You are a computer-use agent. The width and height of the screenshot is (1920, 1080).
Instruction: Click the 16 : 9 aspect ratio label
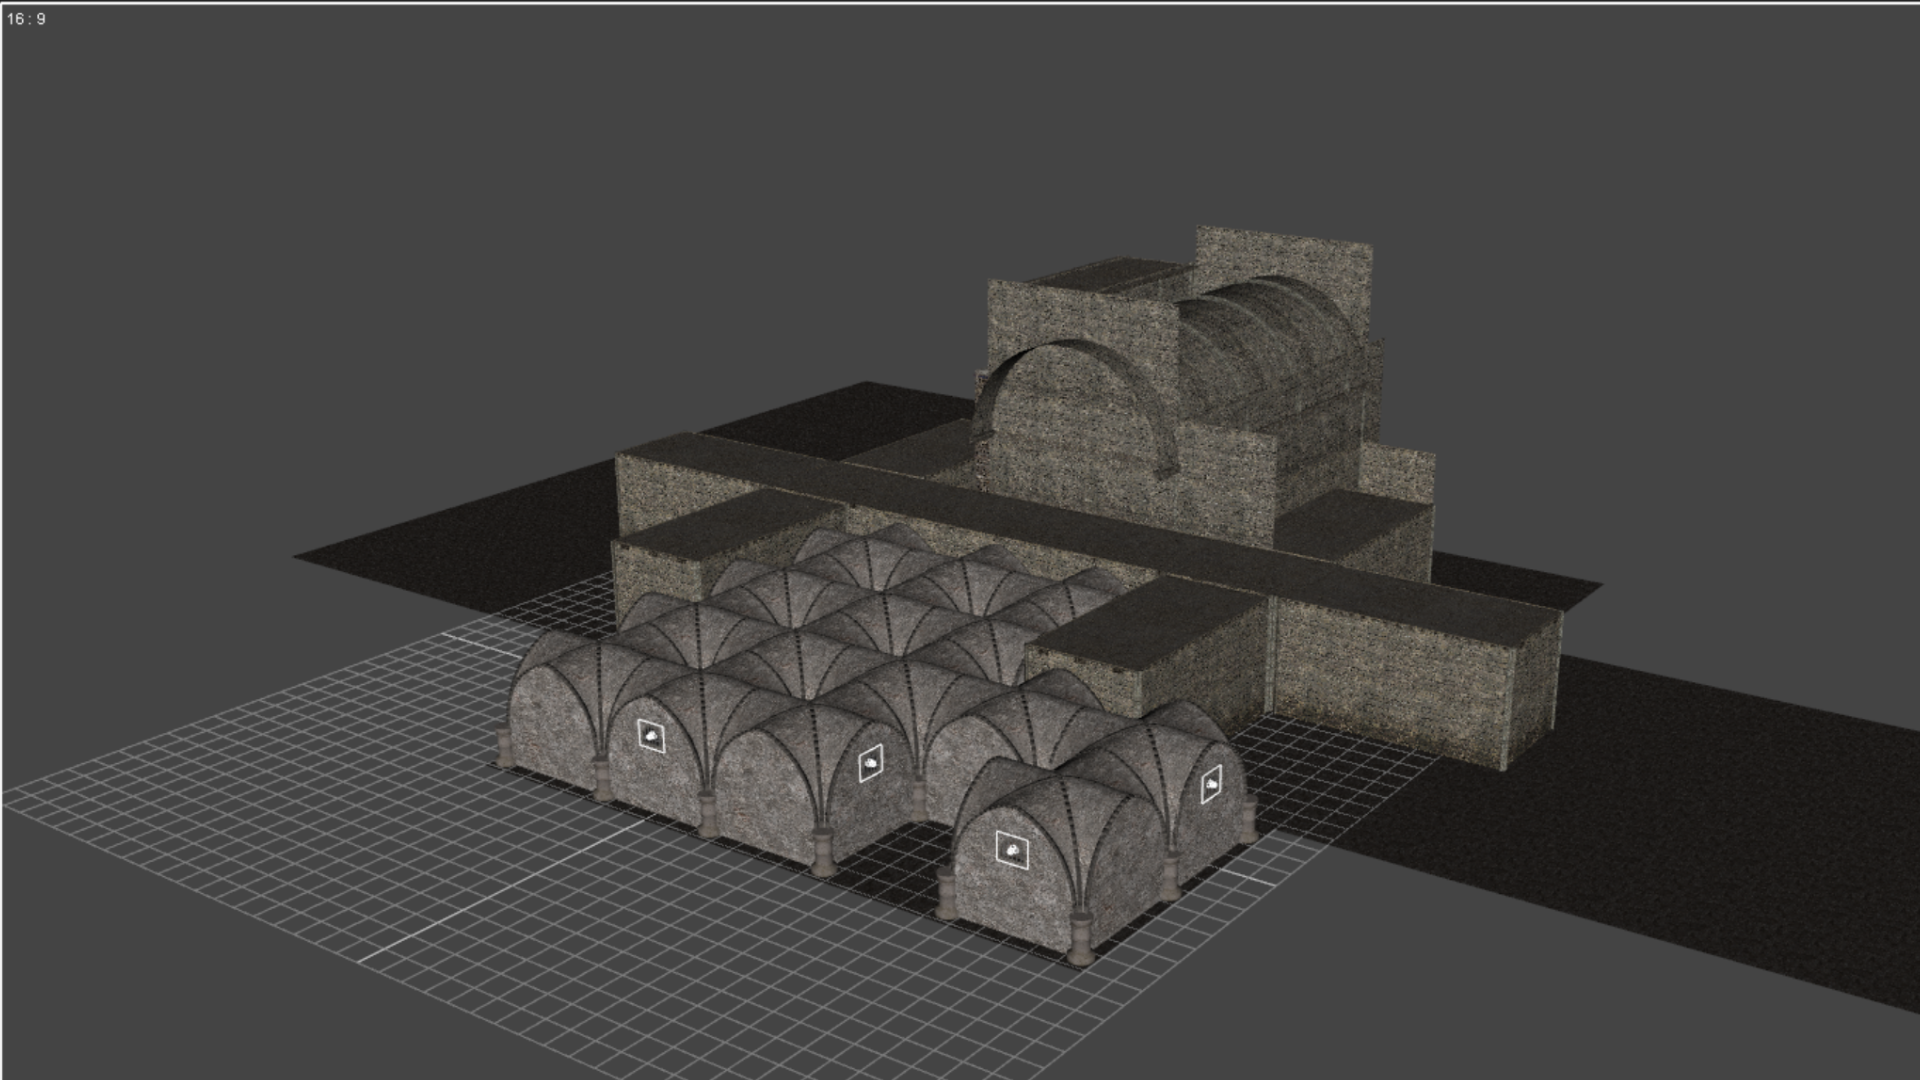(26, 19)
